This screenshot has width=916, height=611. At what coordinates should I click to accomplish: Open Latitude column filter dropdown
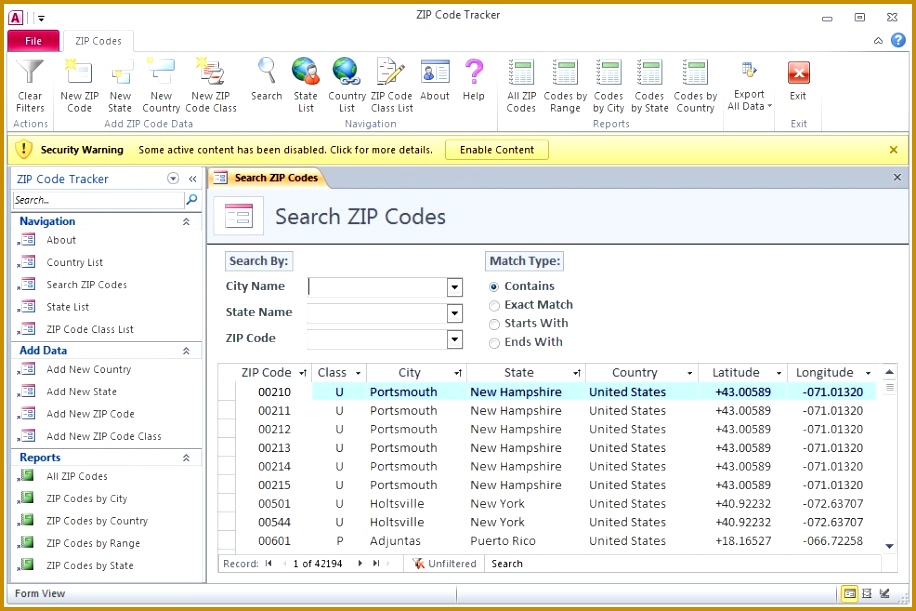click(779, 373)
